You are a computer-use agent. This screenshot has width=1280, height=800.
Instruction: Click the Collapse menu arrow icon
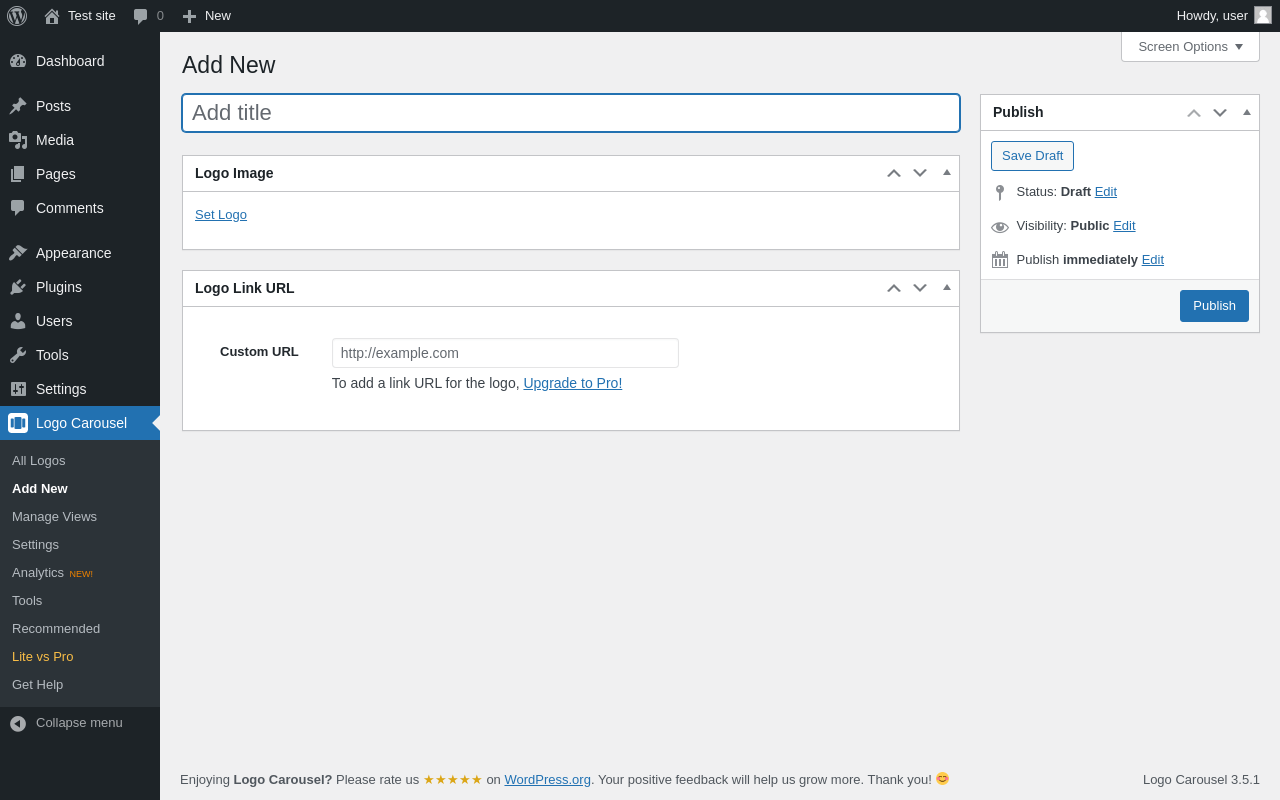coord(18,723)
